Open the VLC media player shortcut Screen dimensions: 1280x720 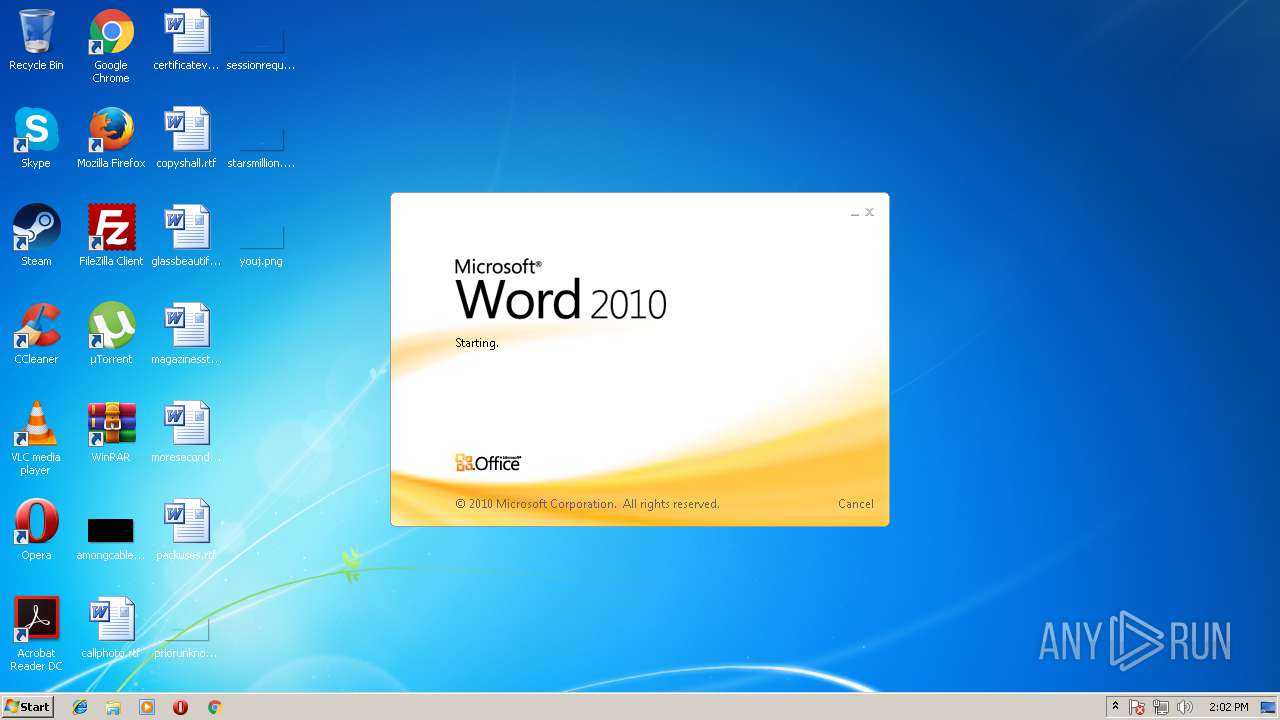[x=36, y=438]
